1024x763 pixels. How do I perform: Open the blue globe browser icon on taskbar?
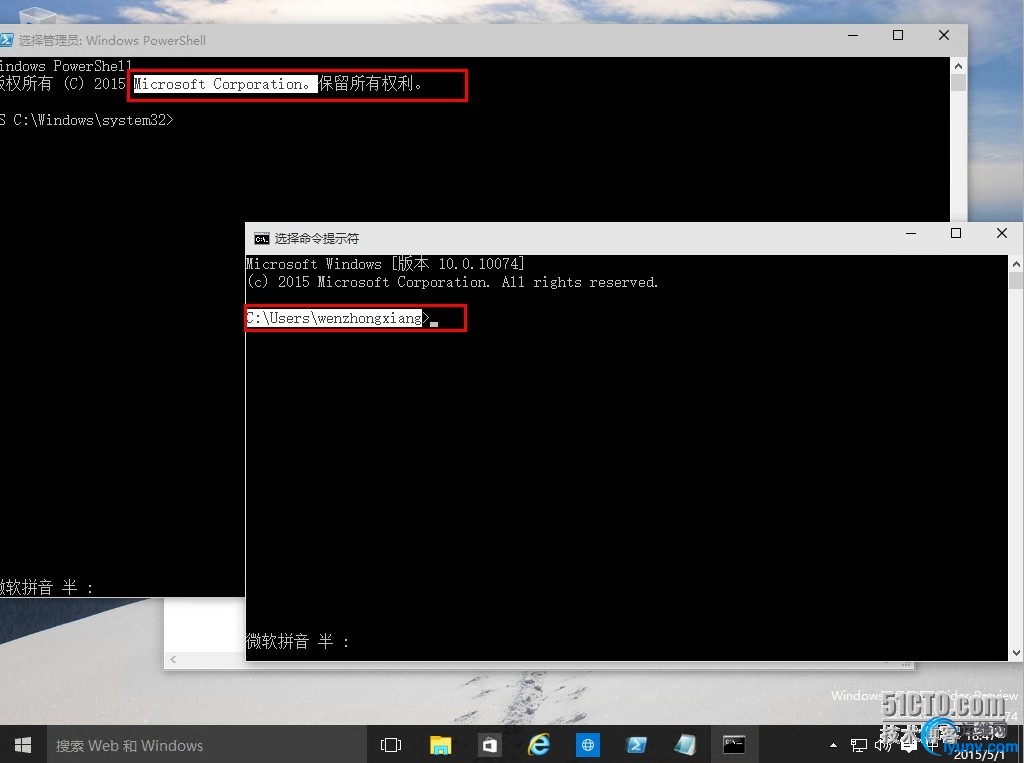coord(588,745)
